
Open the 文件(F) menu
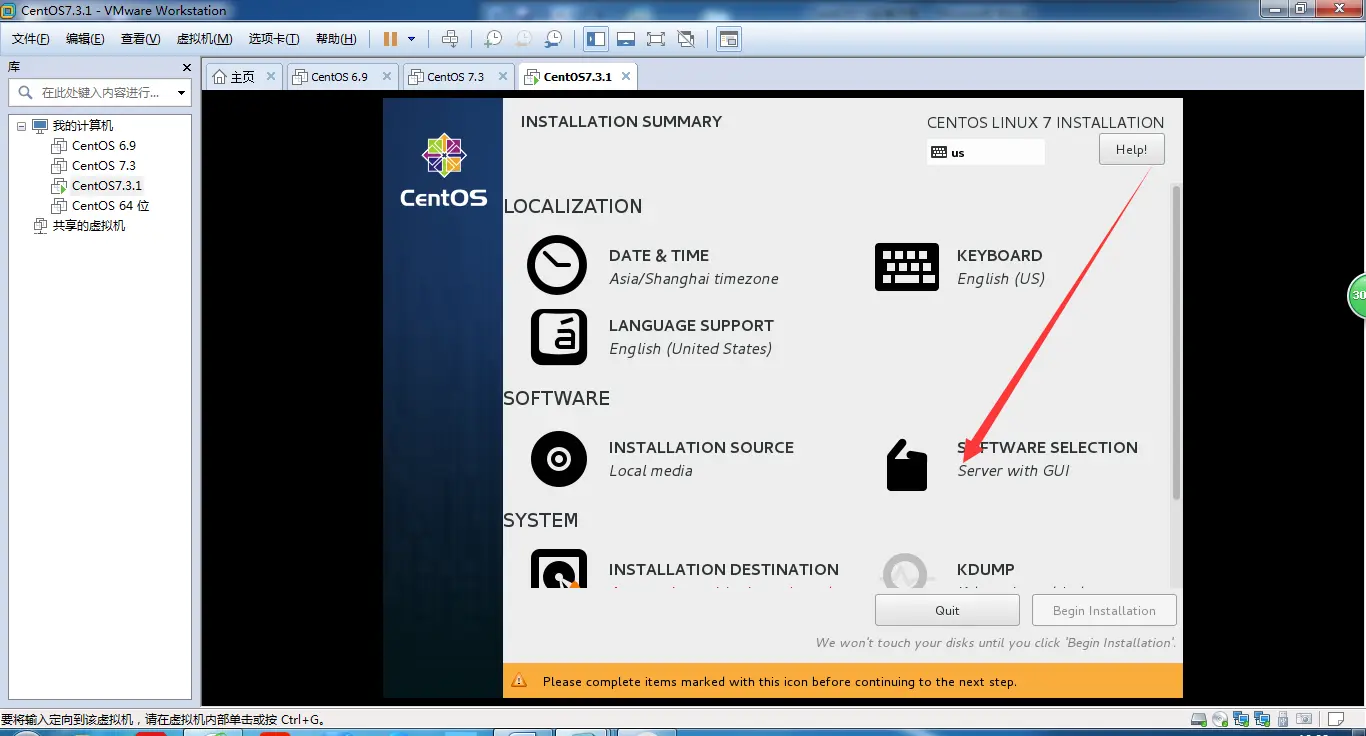pyautogui.click(x=31, y=39)
